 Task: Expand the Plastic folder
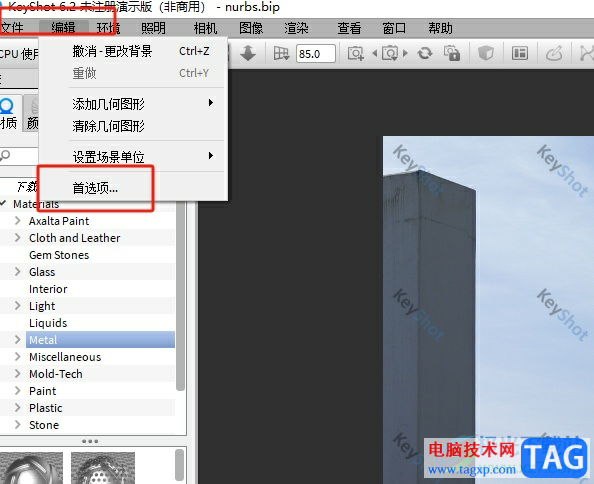pyautogui.click(x=17, y=408)
